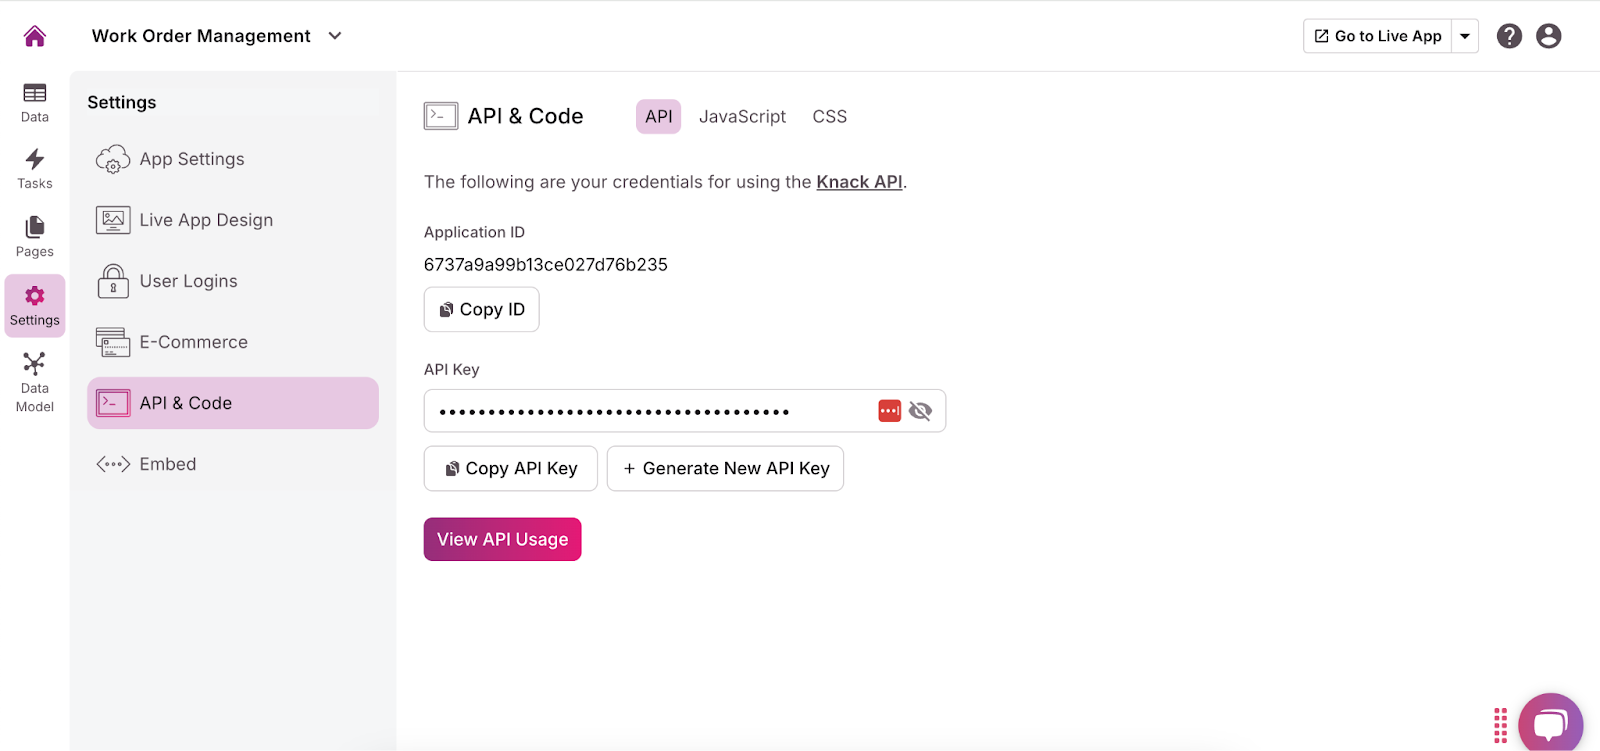This screenshot has height=751, width=1600.
Task: Open the help question mark icon
Action: click(x=1509, y=36)
